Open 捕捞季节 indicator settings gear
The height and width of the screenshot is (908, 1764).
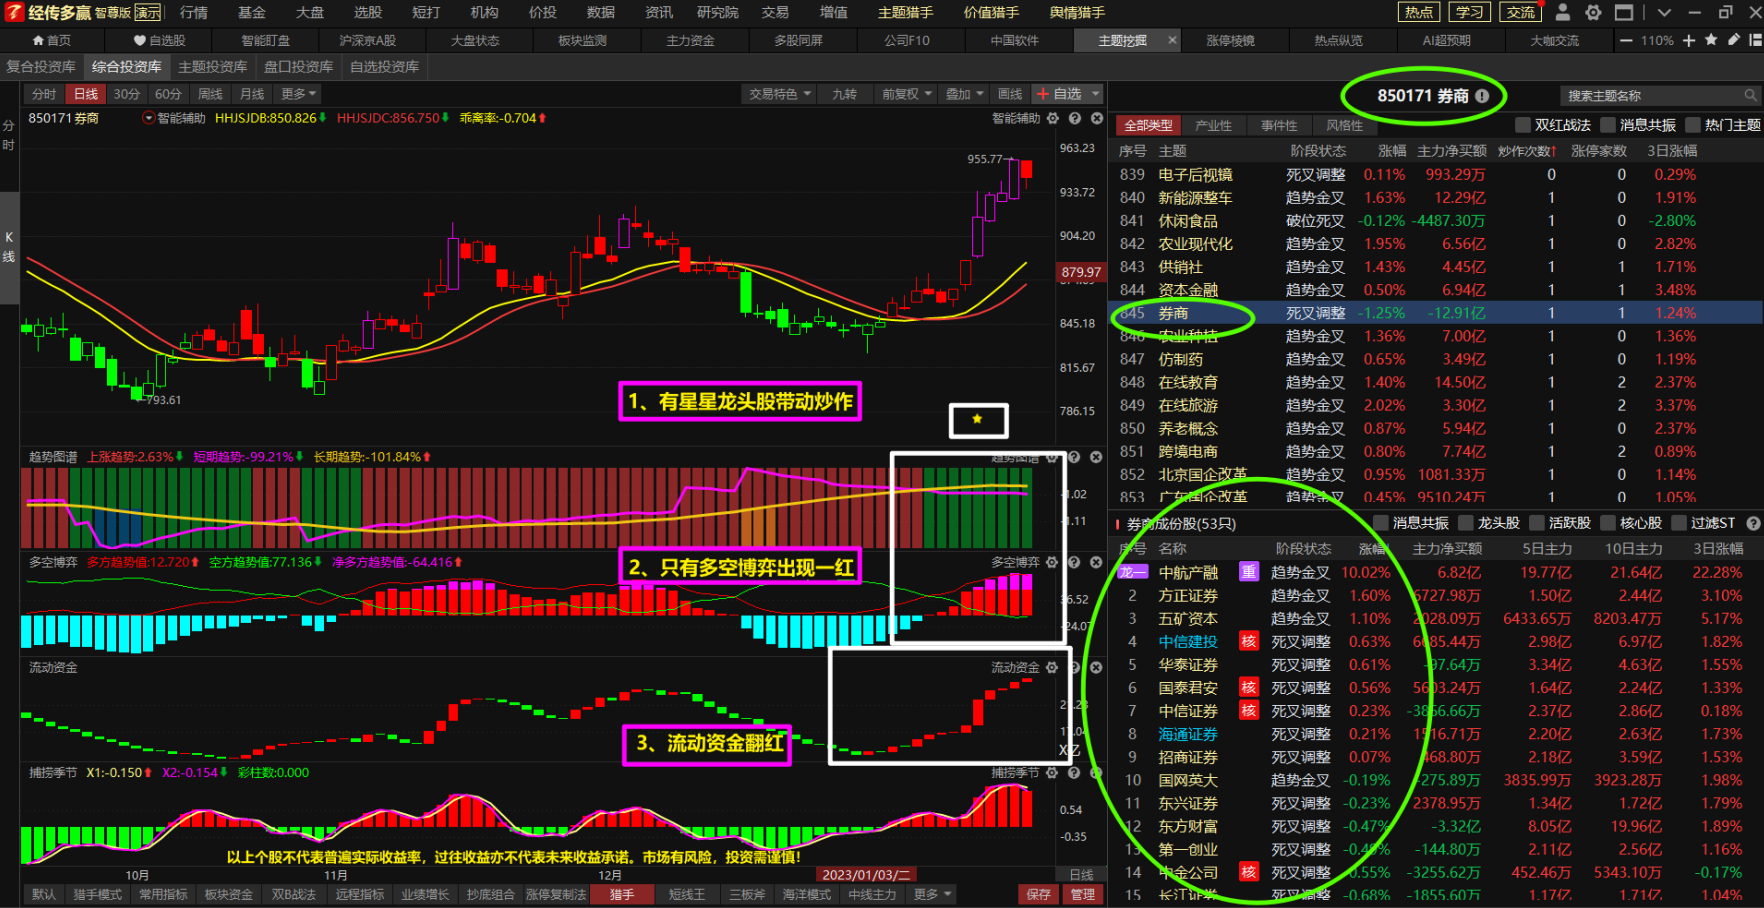pos(1052,772)
